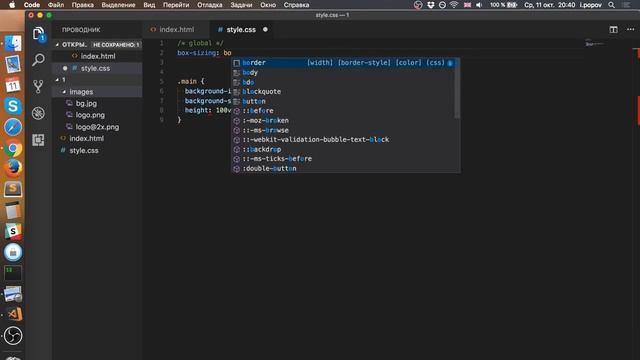The width and height of the screenshot is (640, 360).
Task: Open the Вид menu
Action: click(x=149, y=5)
